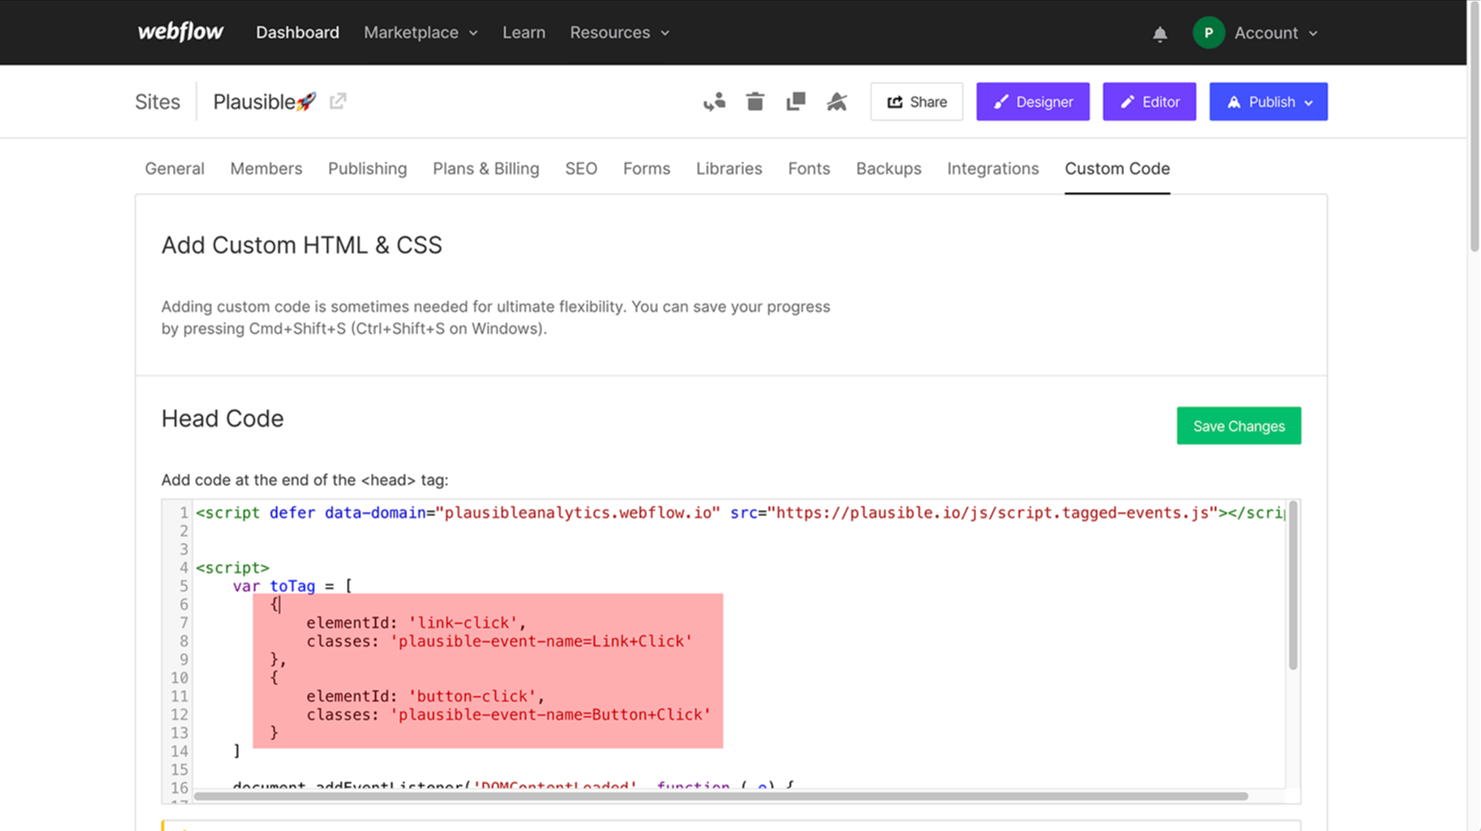
Task: Click the page vertical scrollbar
Action: click(x=1474, y=125)
